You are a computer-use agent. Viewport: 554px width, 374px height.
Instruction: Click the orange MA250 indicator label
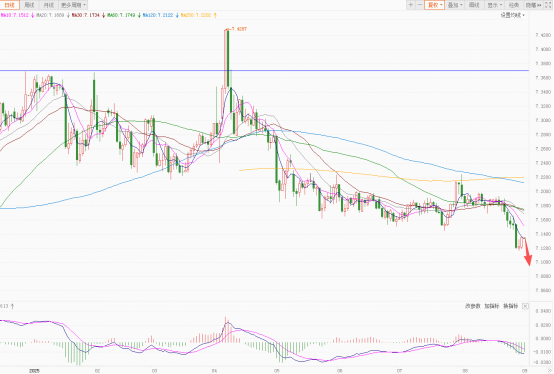point(196,15)
